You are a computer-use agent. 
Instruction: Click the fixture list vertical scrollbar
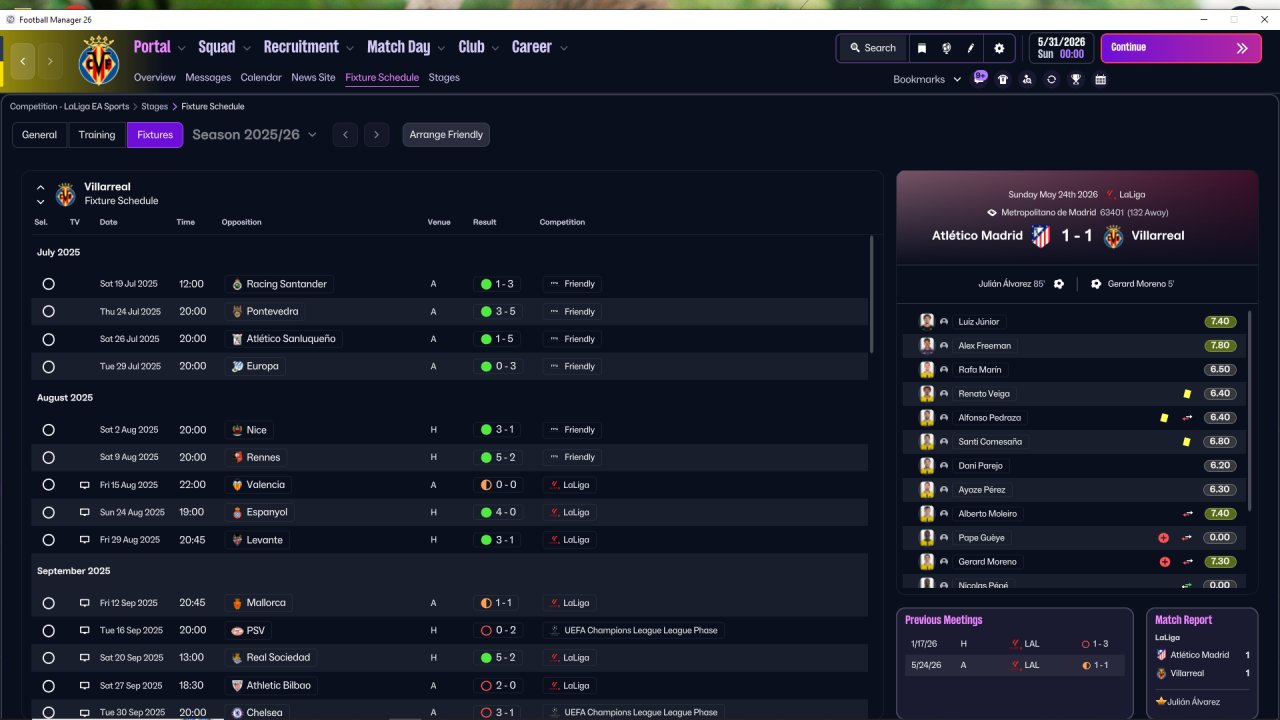coord(871,294)
